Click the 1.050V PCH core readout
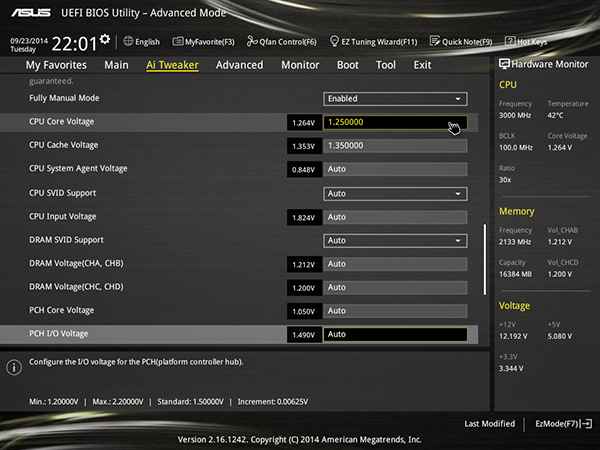600x450 pixels. pyautogui.click(x=304, y=311)
